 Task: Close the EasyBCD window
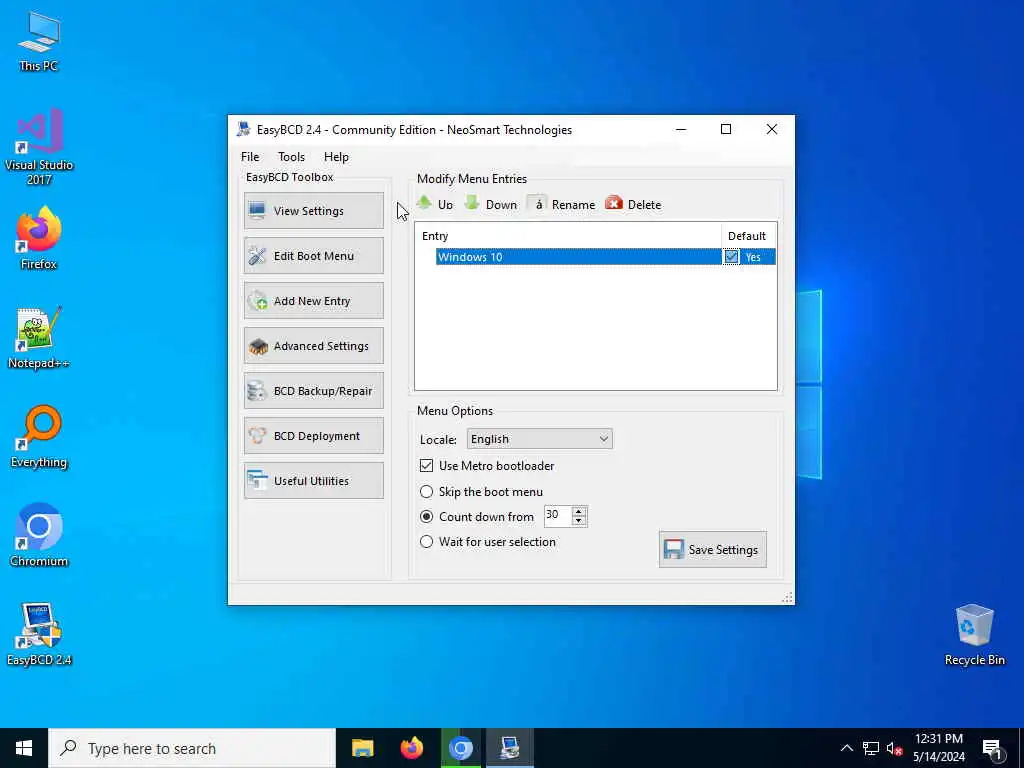point(772,129)
